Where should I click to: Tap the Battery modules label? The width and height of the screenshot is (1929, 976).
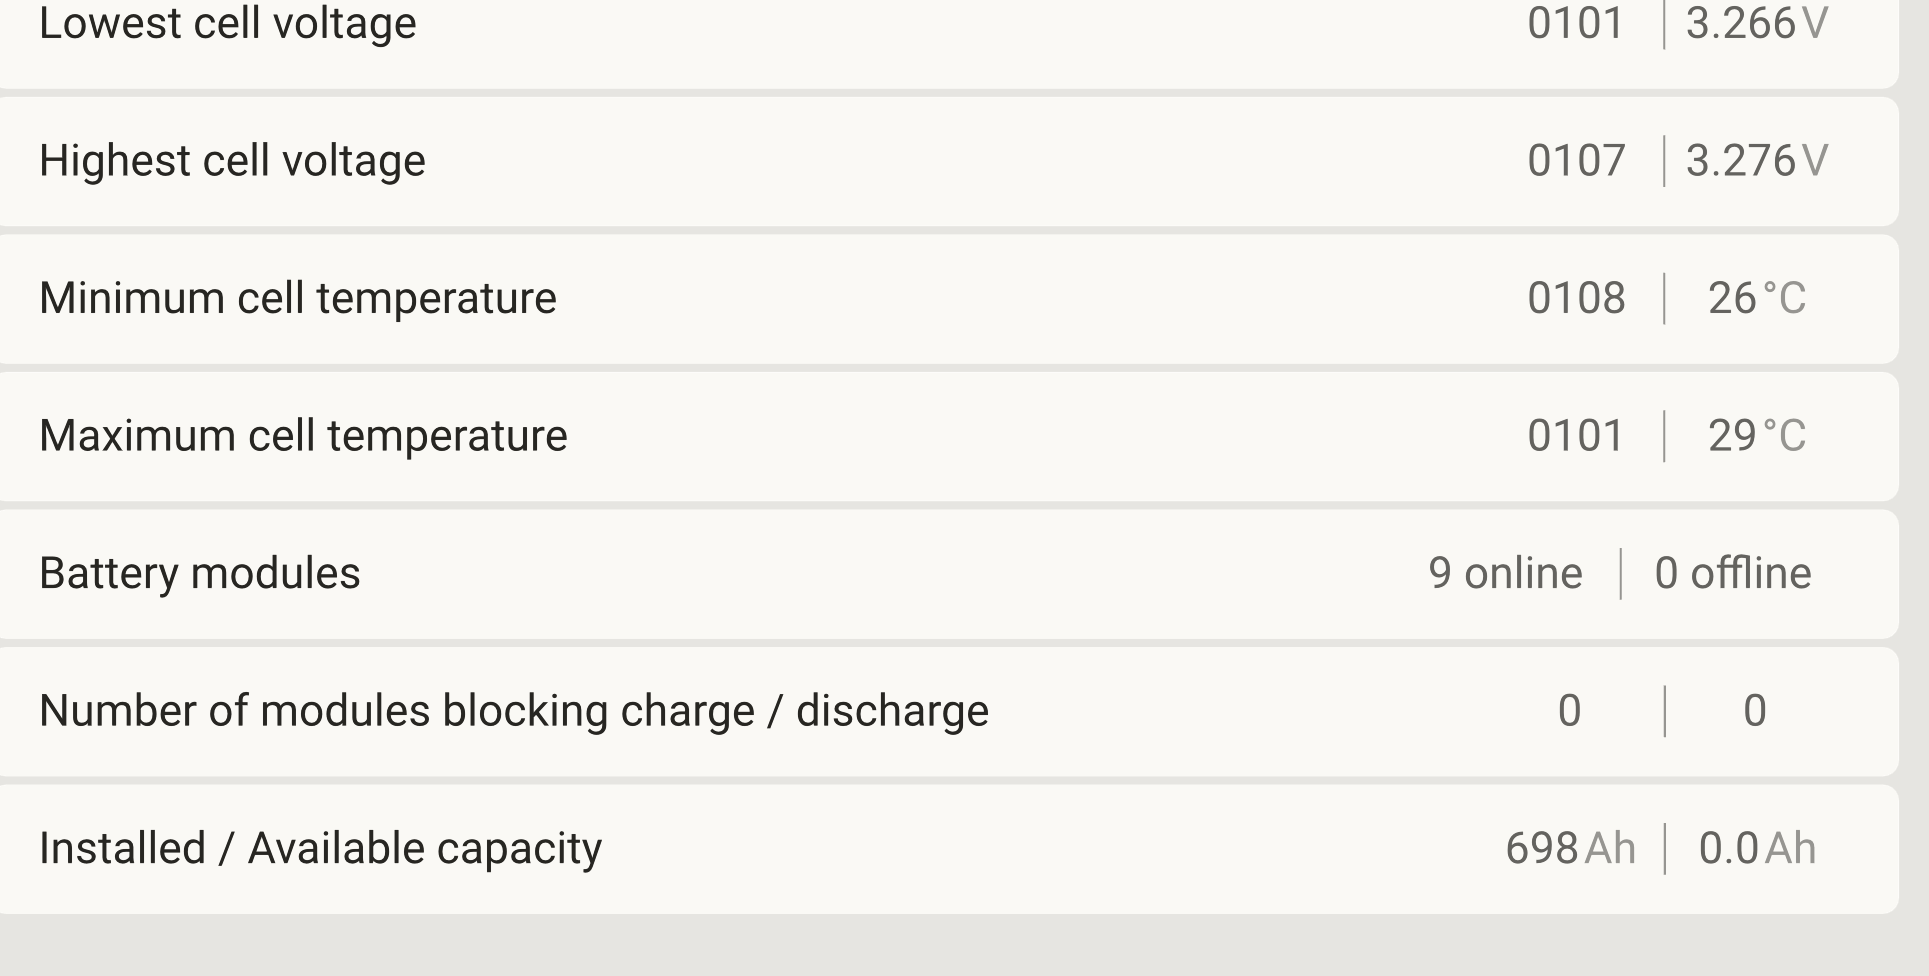pyautogui.click(x=199, y=573)
